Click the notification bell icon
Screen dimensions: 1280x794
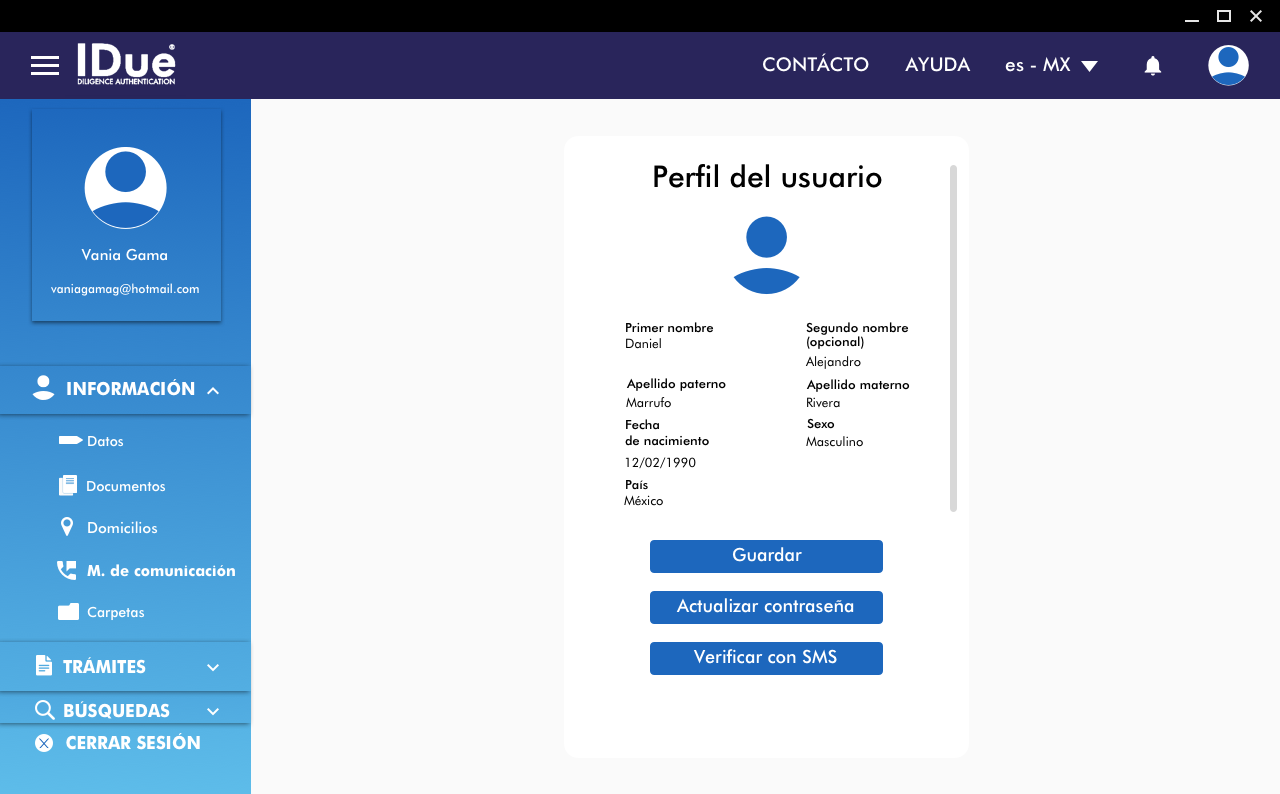click(1152, 66)
